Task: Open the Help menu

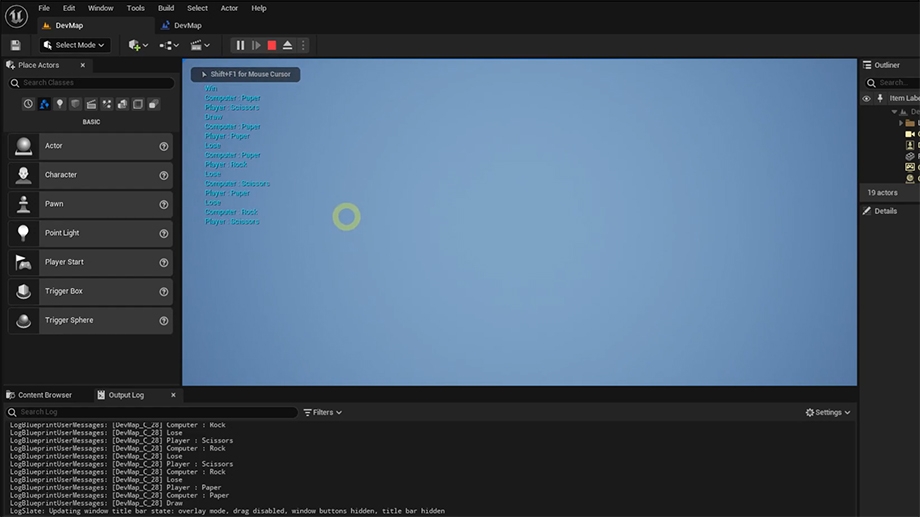Action: pos(259,8)
